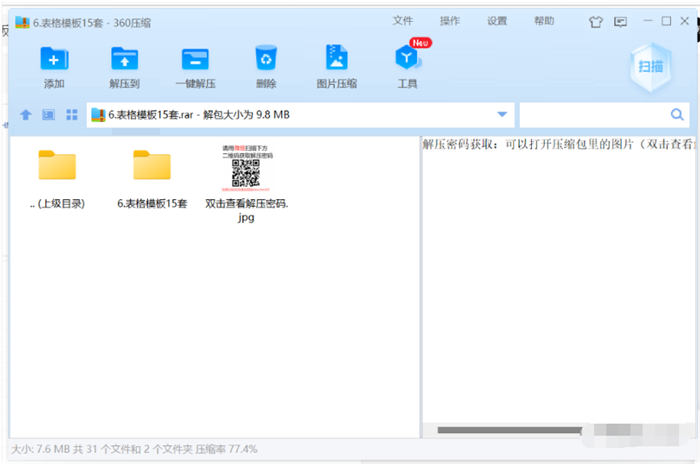Image resolution: width=700 pixels, height=464 pixels.
Task: Open the 文件 (File) menu
Action: coord(403,21)
